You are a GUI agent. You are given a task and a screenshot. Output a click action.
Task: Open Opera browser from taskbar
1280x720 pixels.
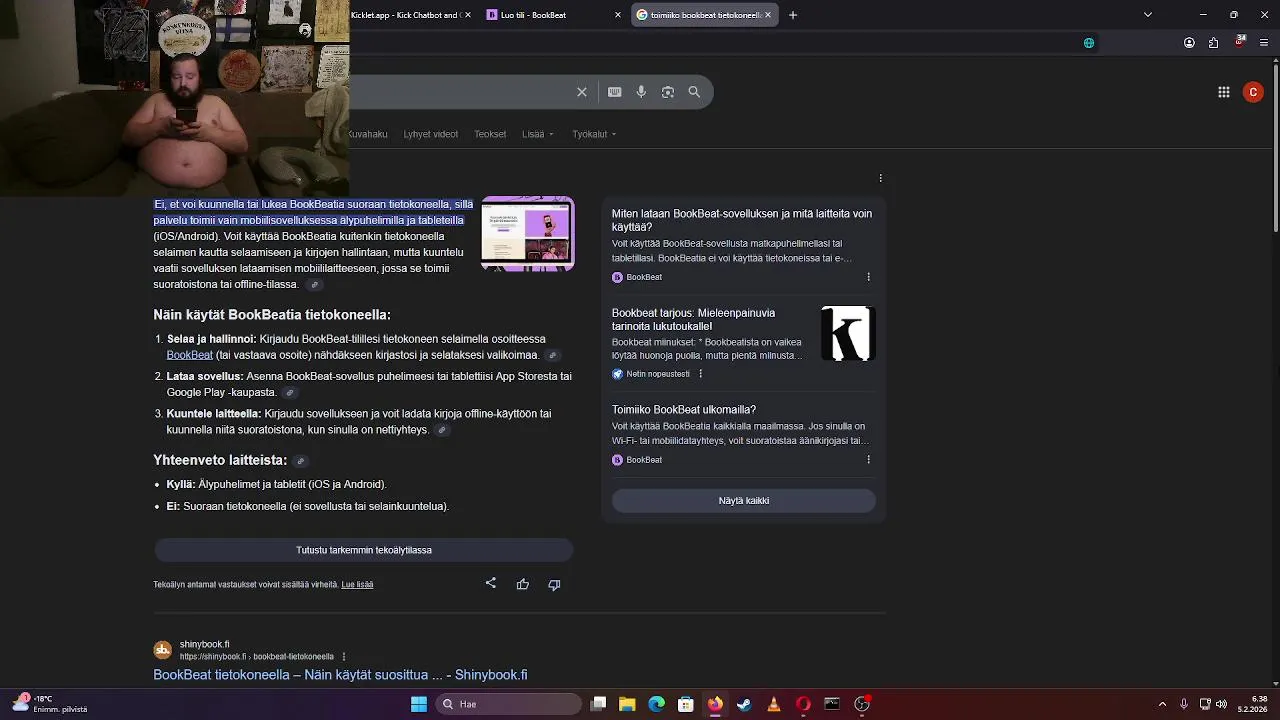803,704
